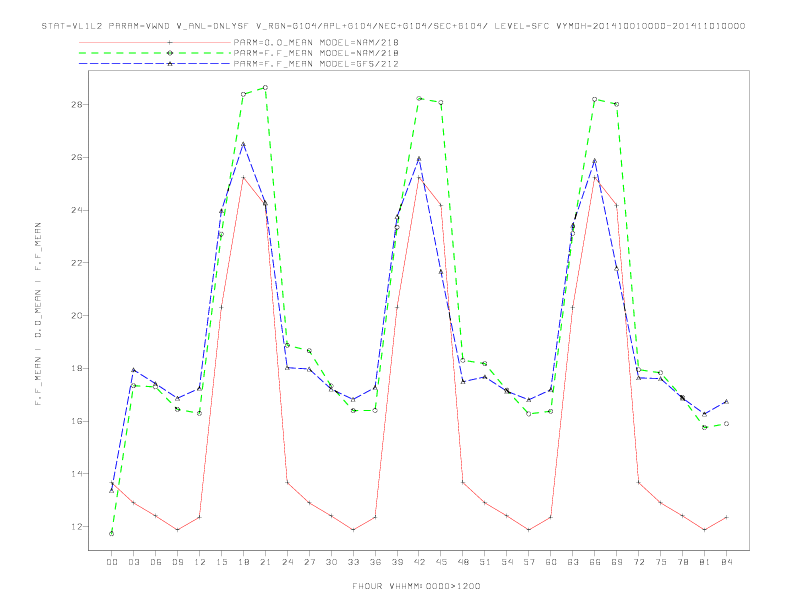Screen dimensions: 792x612
Task: Click x-axis forecast hour label 84
Action: tap(726, 562)
